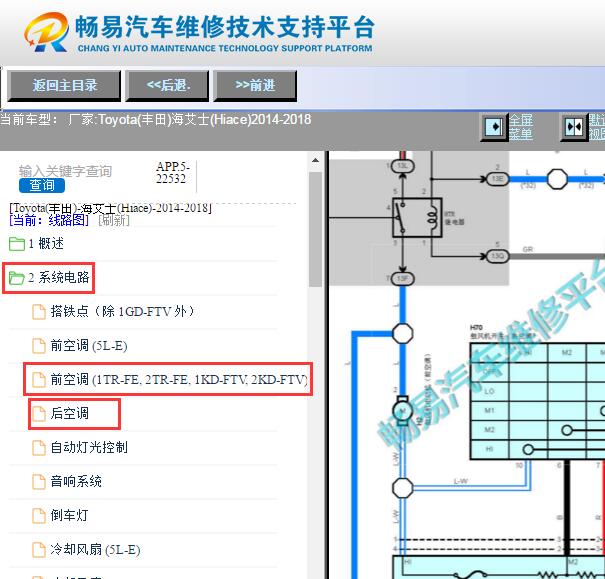Open the 前空调 (5L-E) document
The width and height of the screenshot is (605, 579).
[x=89, y=346]
